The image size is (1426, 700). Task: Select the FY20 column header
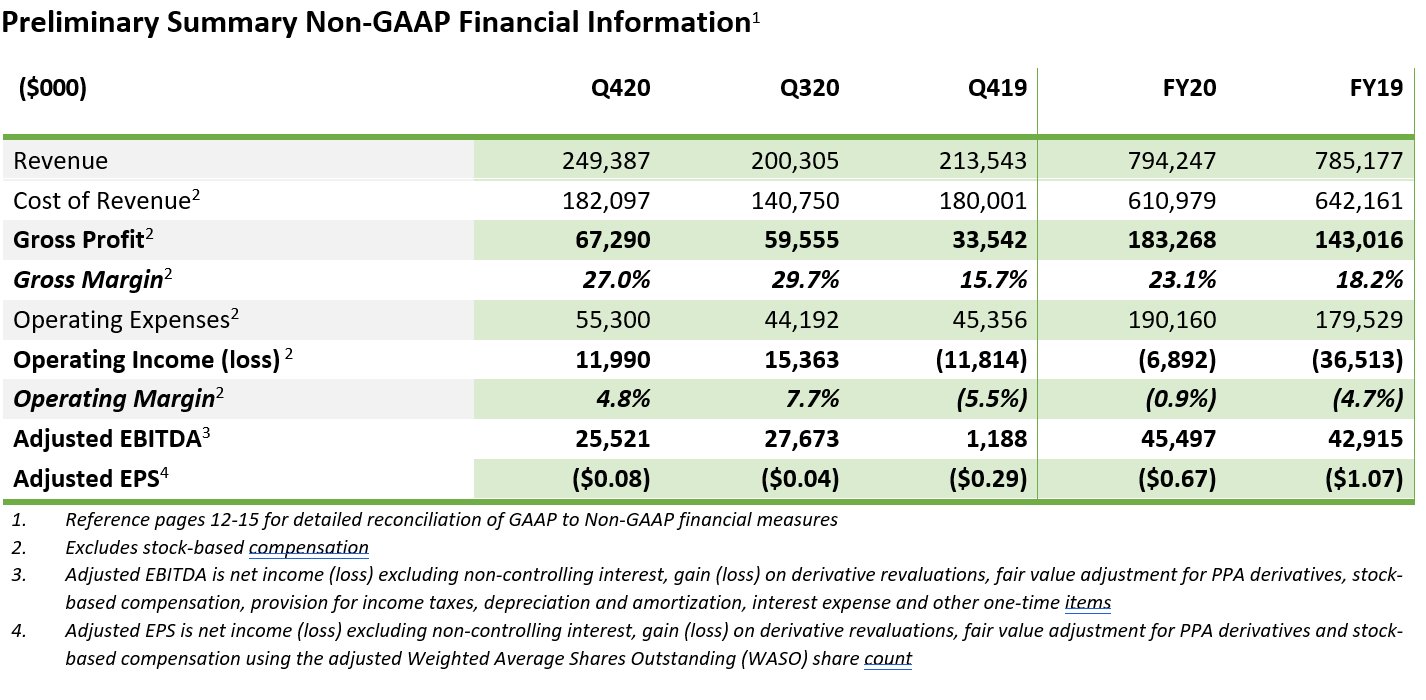coord(1187,88)
